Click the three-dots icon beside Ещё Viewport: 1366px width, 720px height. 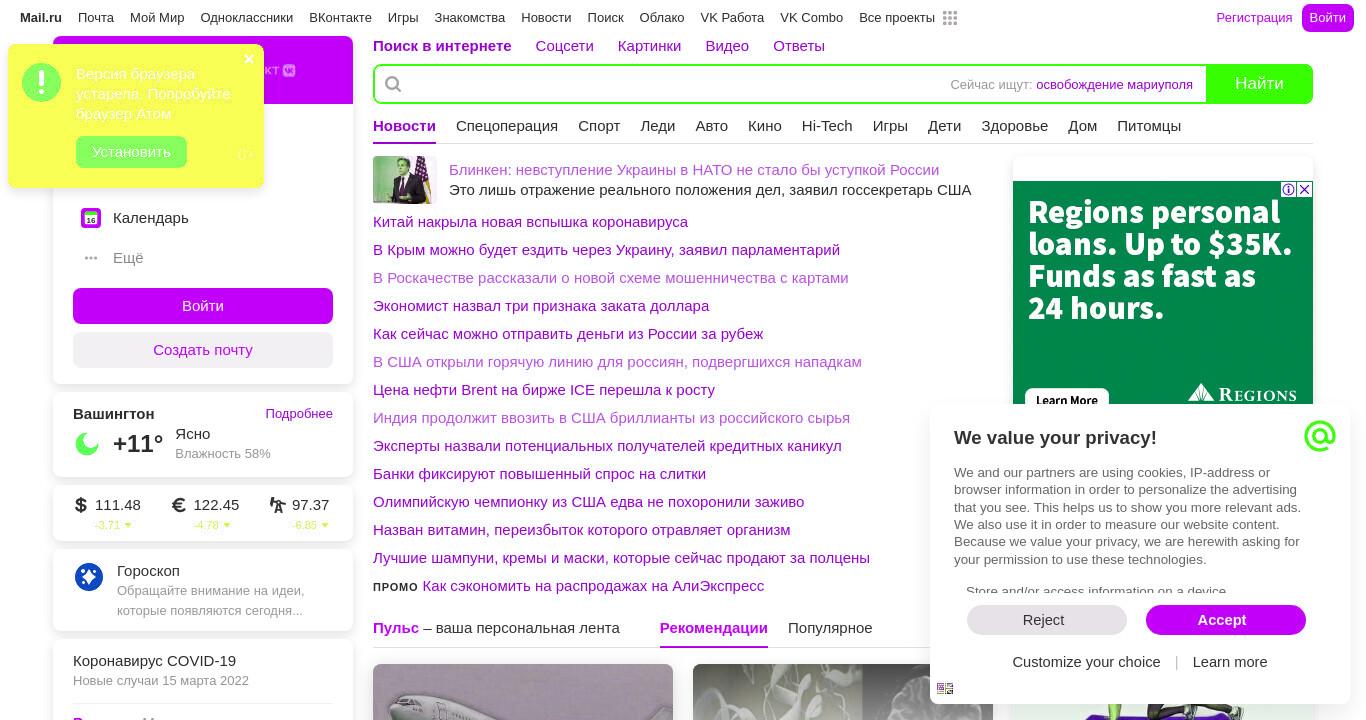[x=91, y=258]
